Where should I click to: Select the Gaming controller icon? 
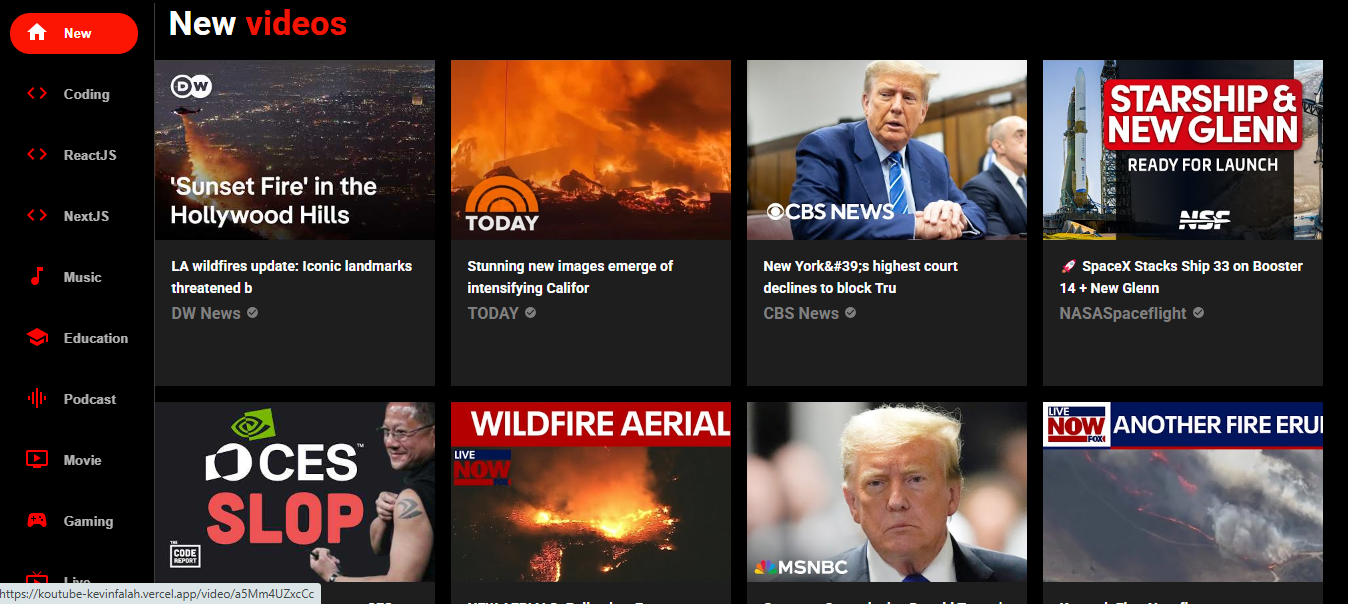point(37,521)
